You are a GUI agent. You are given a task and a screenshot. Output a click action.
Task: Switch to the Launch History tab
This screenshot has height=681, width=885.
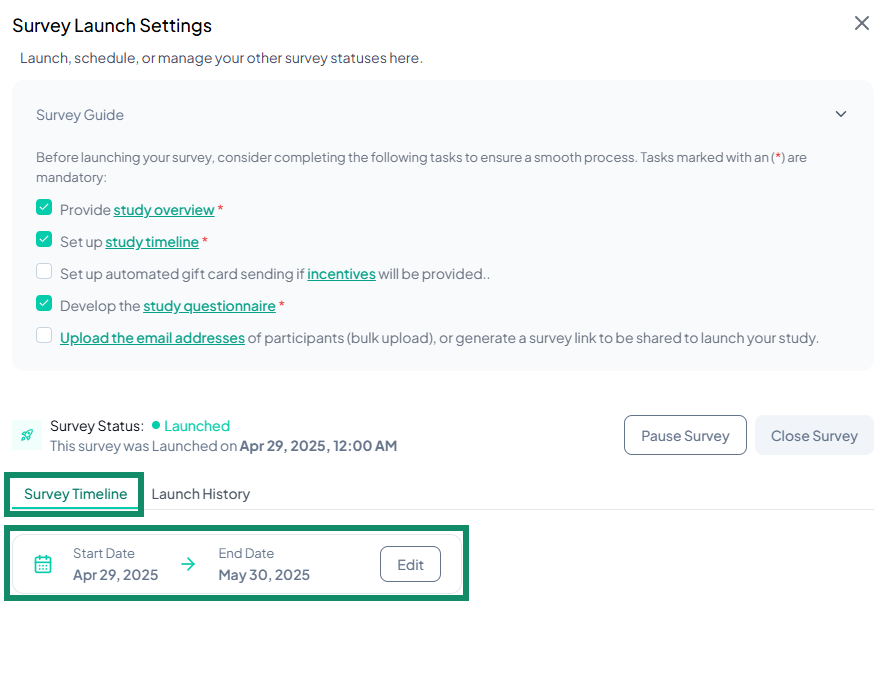(x=200, y=494)
